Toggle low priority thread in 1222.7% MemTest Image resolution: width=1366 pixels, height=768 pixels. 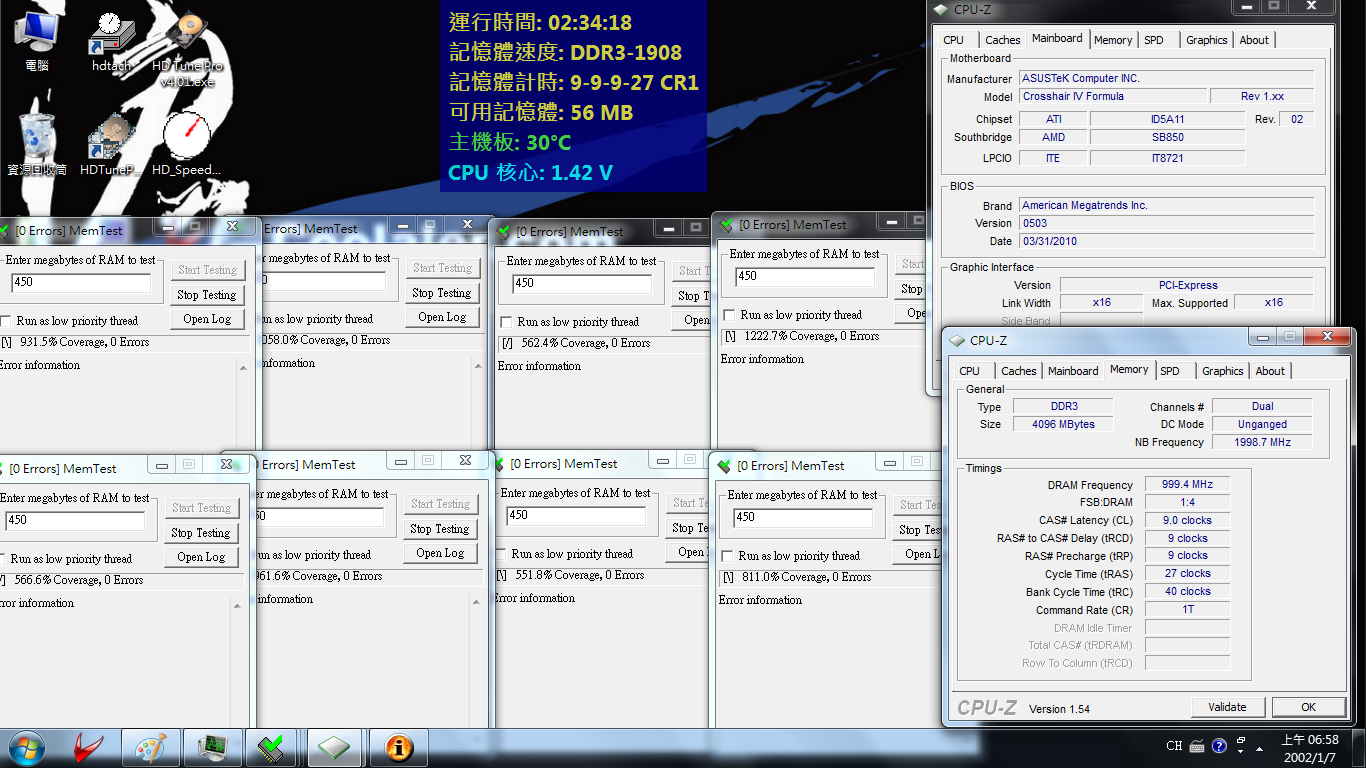click(x=729, y=315)
